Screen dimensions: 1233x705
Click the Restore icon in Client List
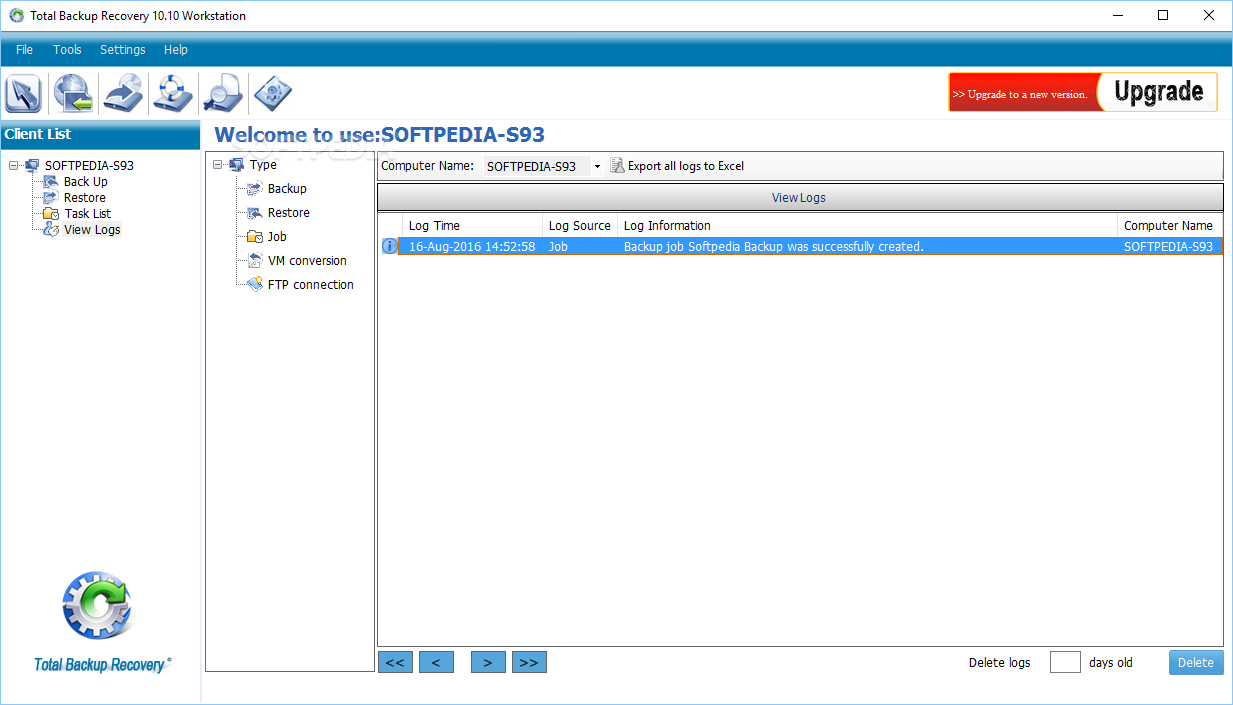(51, 197)
